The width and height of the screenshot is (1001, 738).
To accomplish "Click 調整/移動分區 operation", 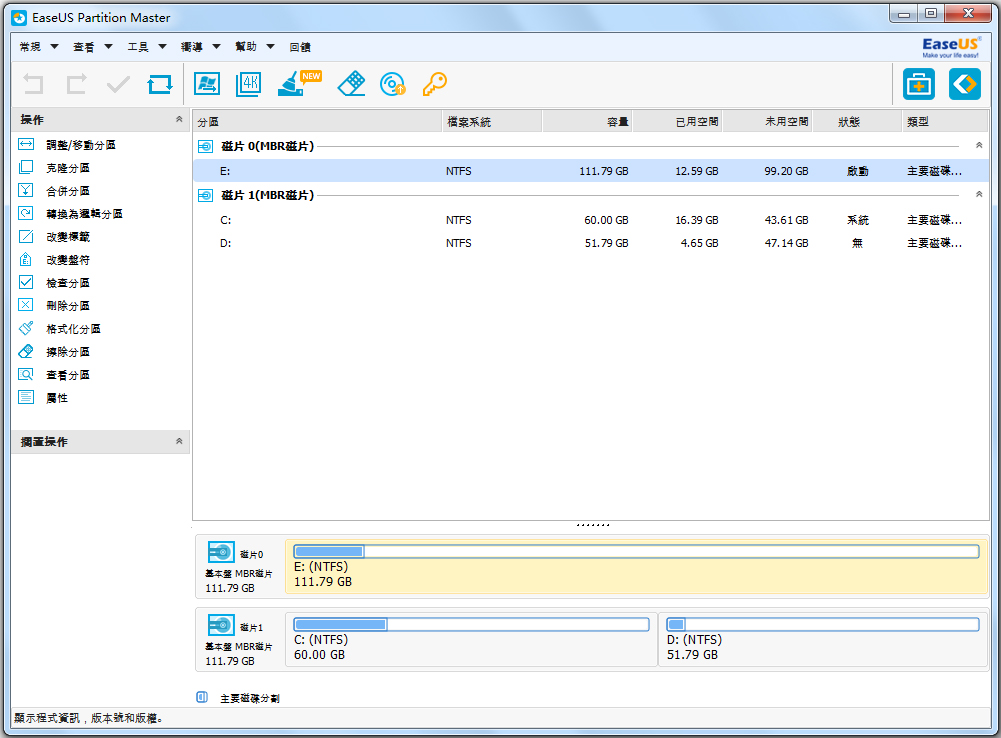I will point(80,145).
